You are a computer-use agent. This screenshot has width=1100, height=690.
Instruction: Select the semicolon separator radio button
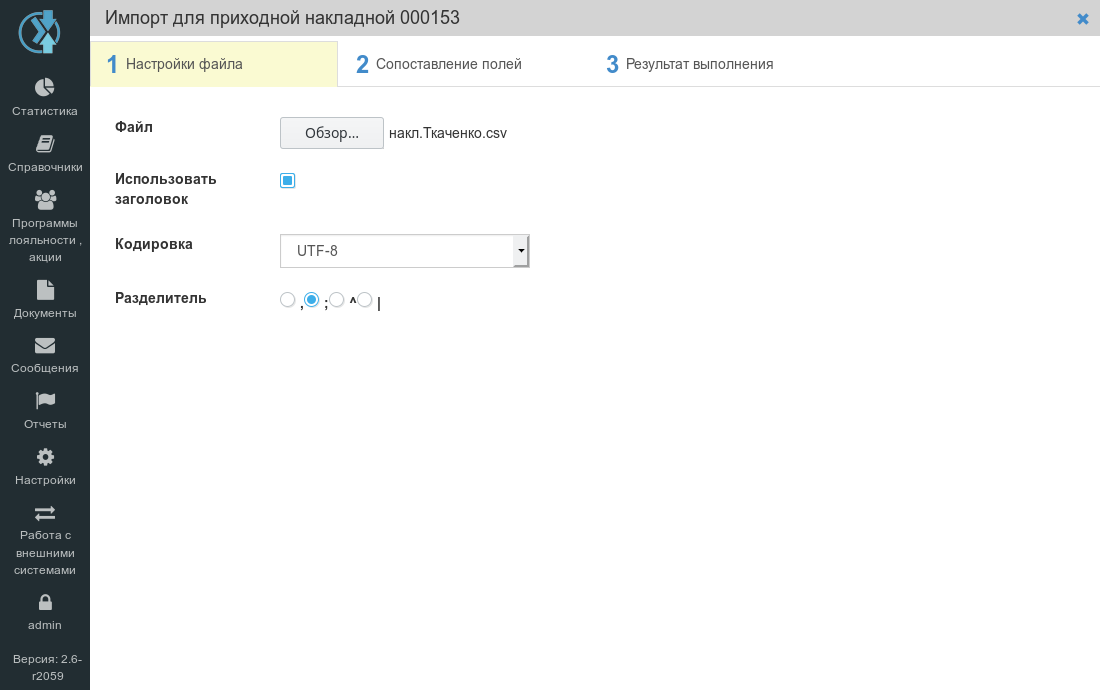311,300
